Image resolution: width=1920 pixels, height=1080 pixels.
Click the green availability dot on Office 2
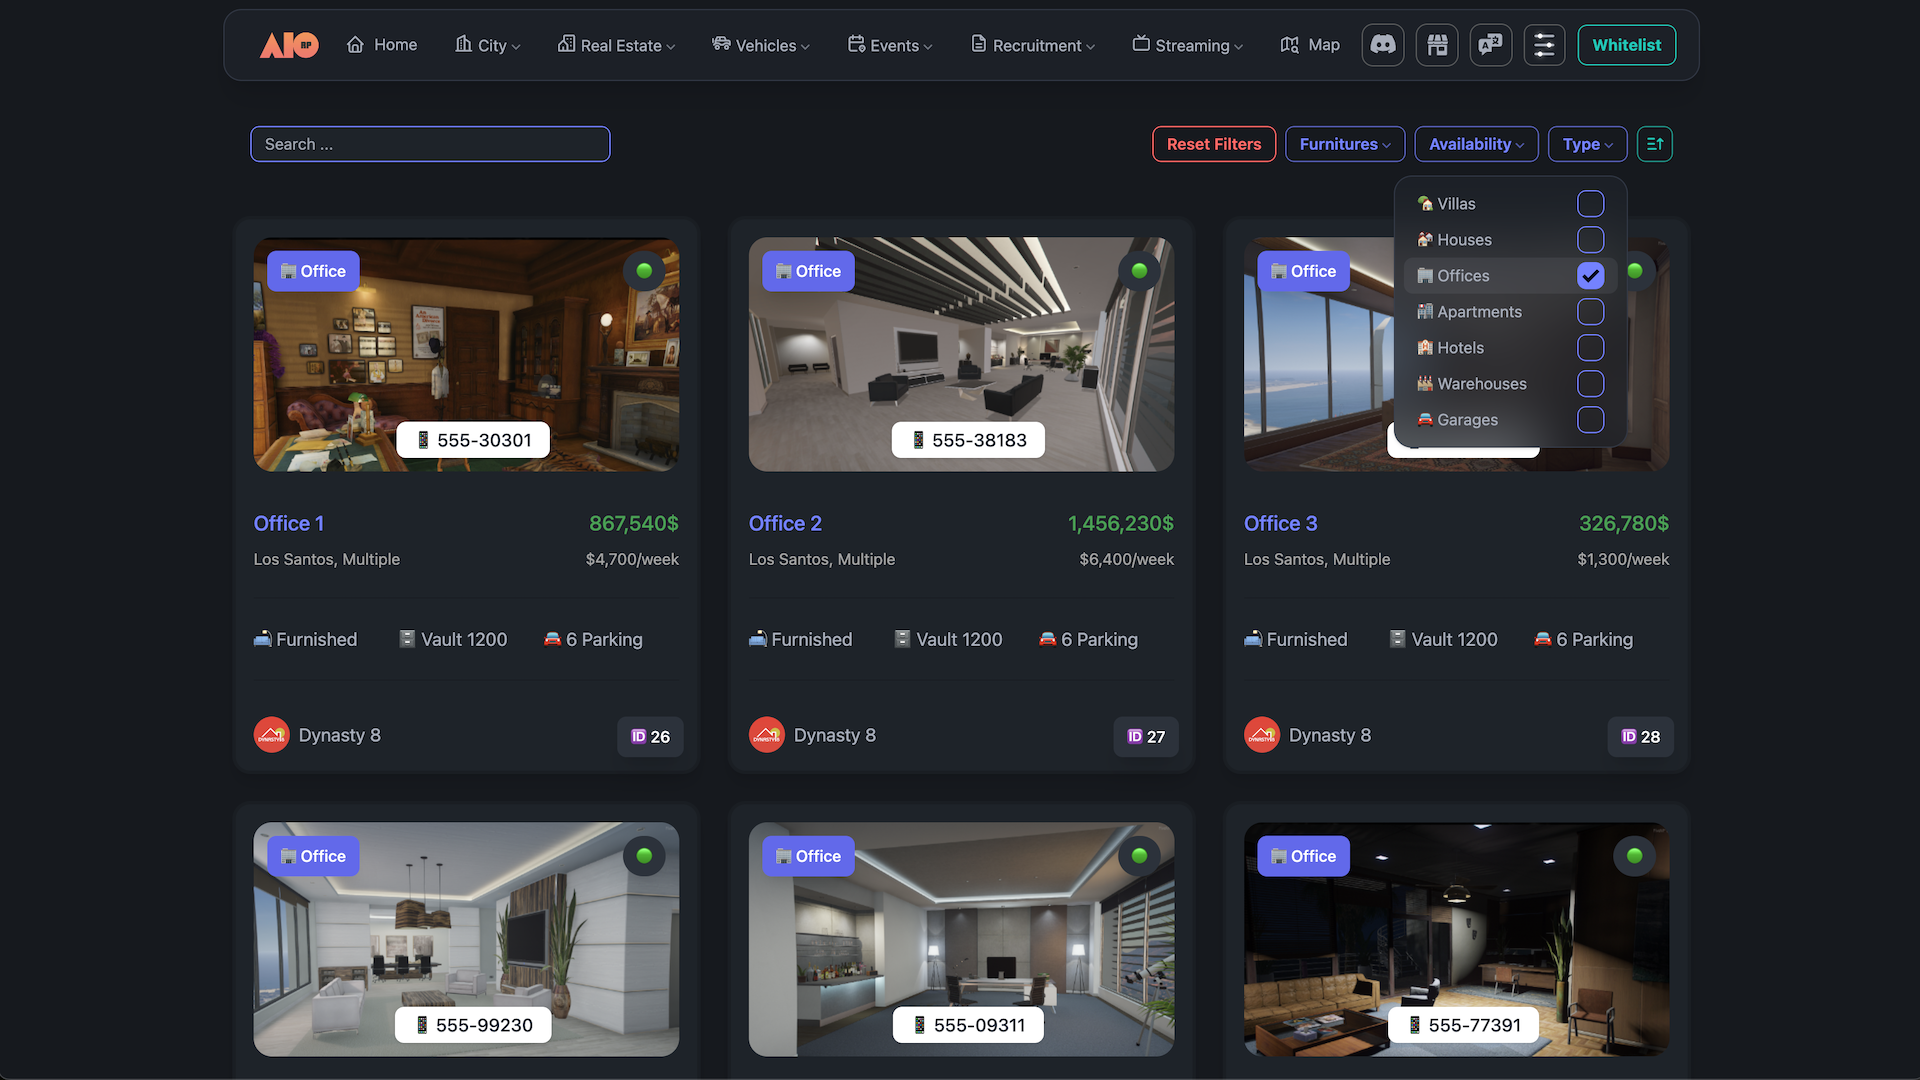click(x=1139, y=271)
